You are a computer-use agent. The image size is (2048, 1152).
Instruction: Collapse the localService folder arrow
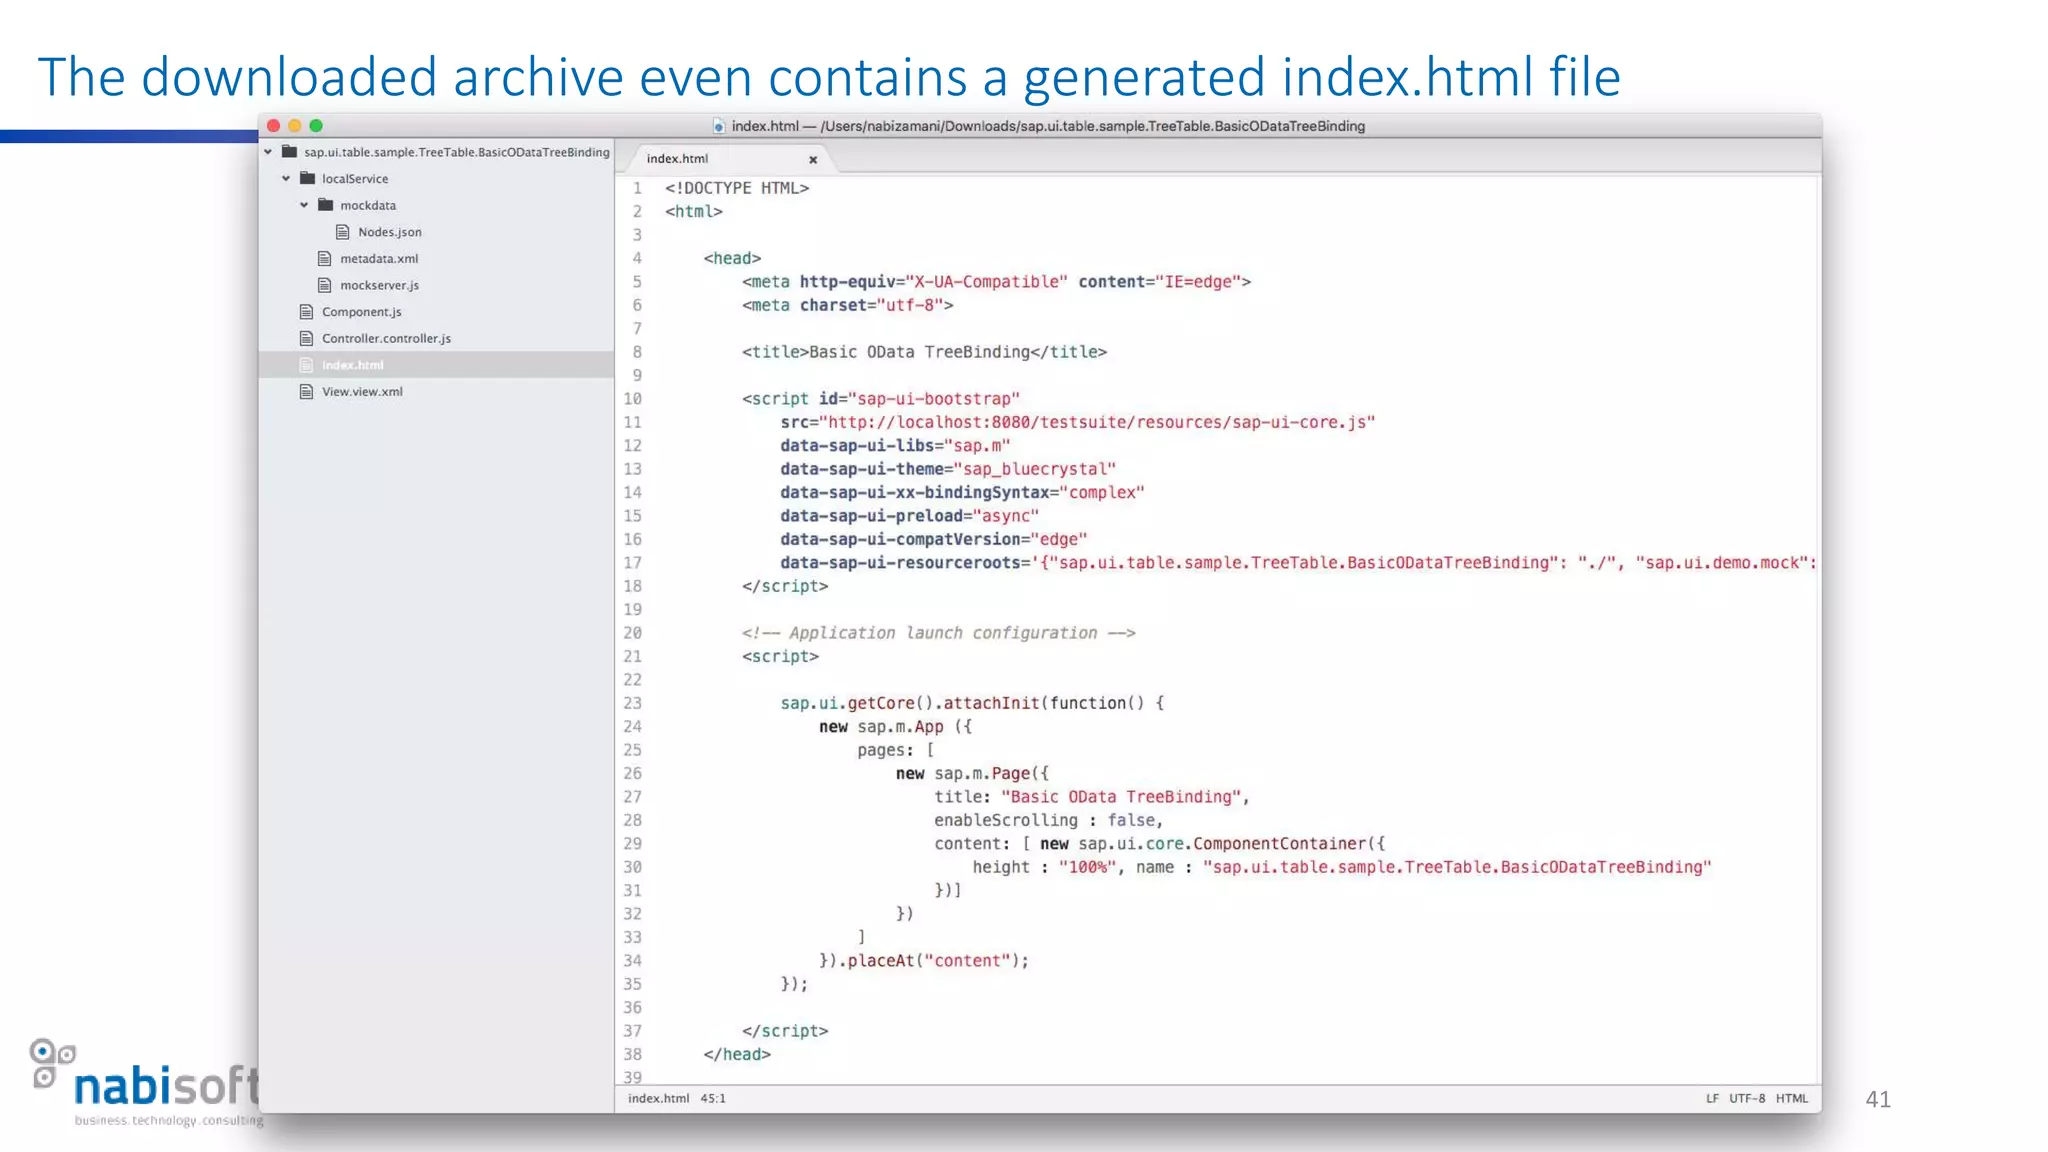tap(286, 178)
